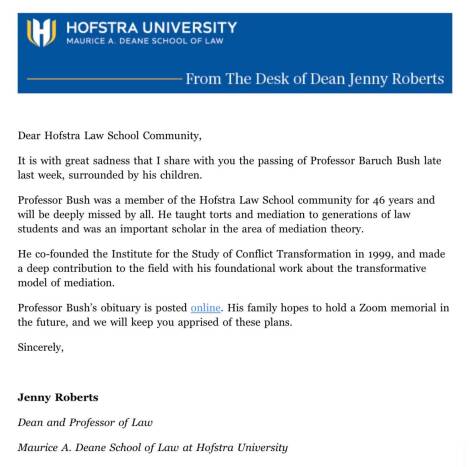Click the italic 'Dean and Professor of Law' title
Screen dimensions: 470x467
85,422
